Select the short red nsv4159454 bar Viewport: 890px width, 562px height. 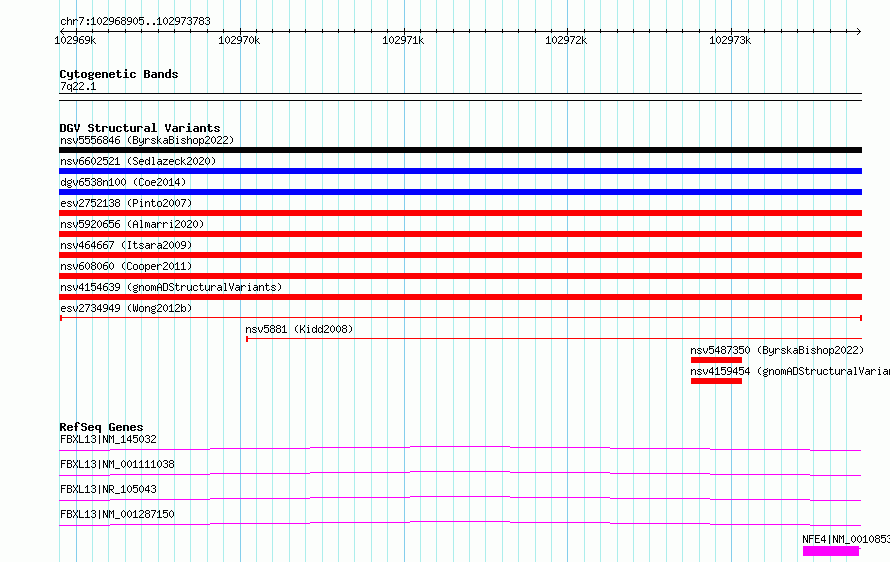pyautogui.click(x=716, y=381)
